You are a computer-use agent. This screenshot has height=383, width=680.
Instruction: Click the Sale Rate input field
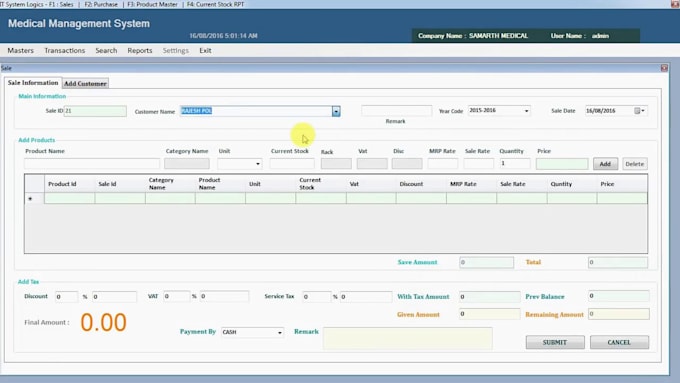tap(479, 164)
